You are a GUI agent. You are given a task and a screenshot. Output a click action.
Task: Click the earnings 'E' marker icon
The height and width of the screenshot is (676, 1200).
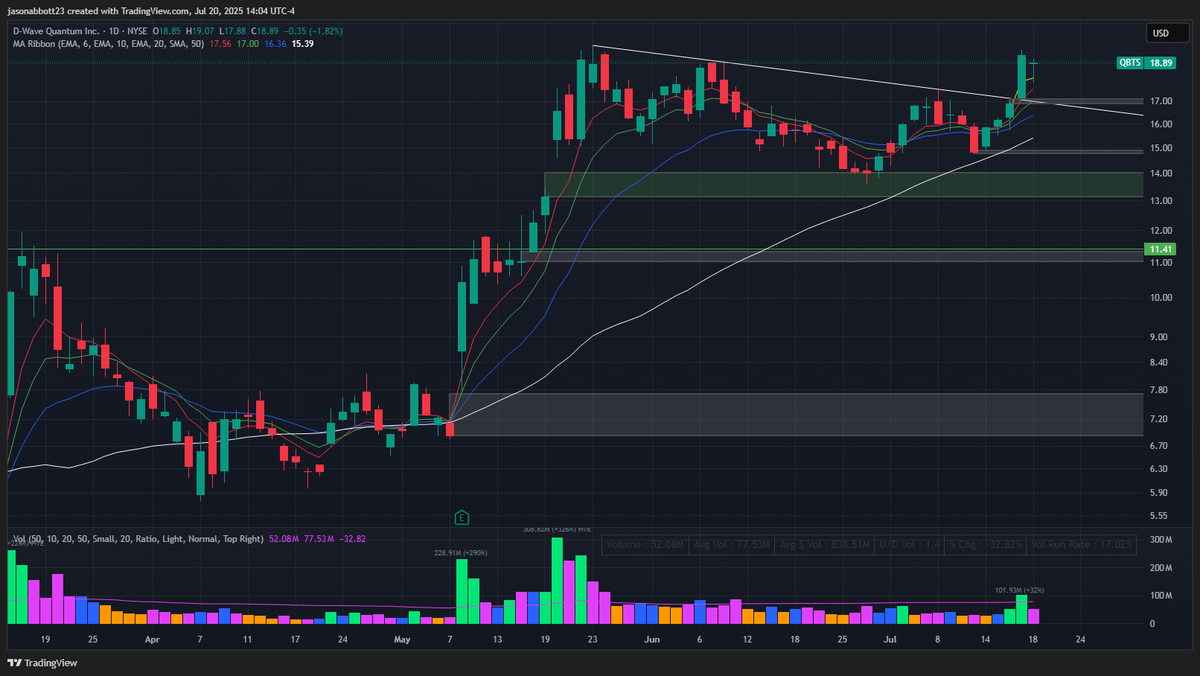click(x=461, y=517)
